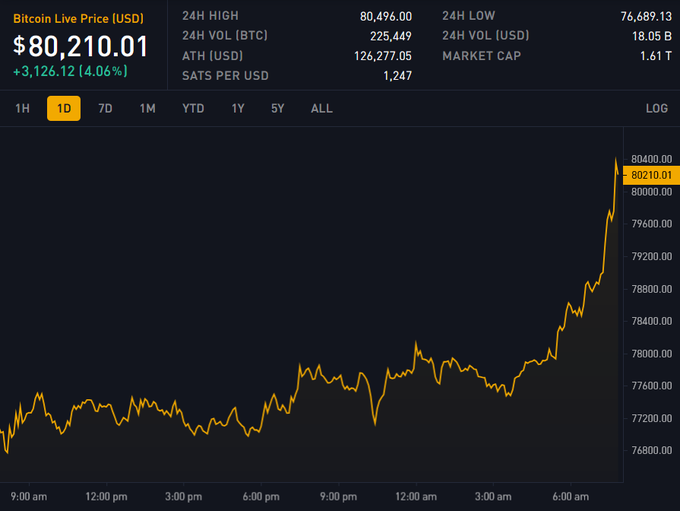Click the 24H VOL (BTC) label
The height and width of the screenshot is (511, 680).
coord(225,36)
